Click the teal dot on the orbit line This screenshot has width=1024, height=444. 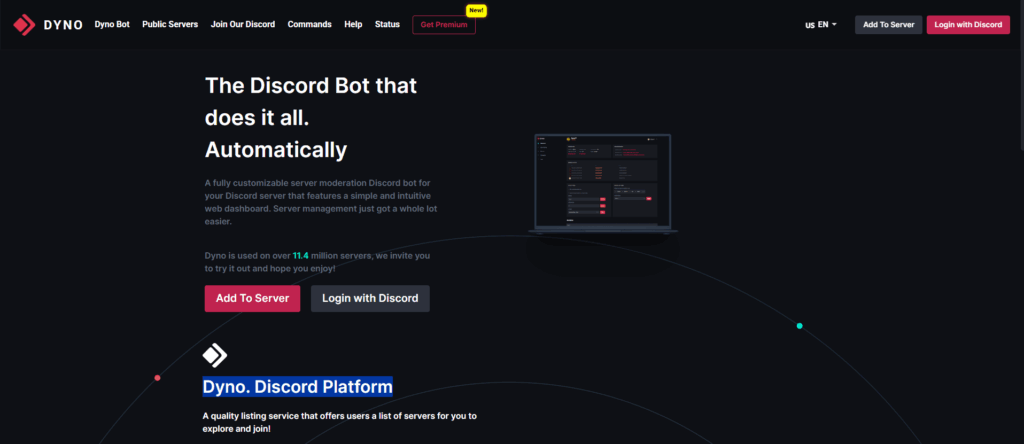point(799,326)
